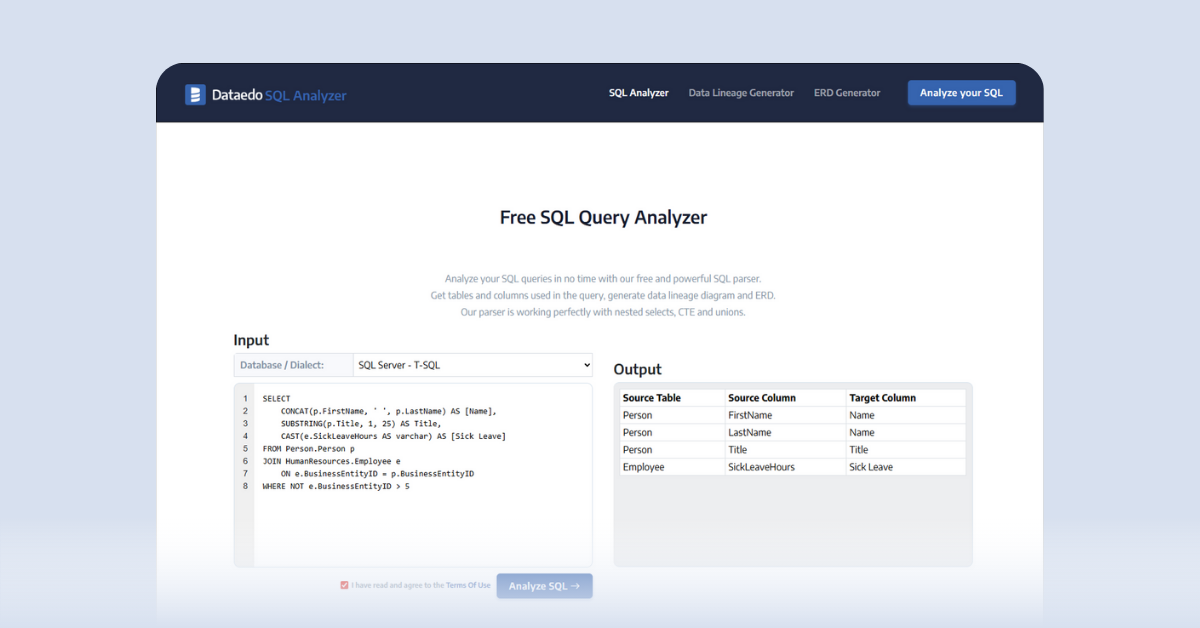Select the FirstName row in output table

[750, 415]
